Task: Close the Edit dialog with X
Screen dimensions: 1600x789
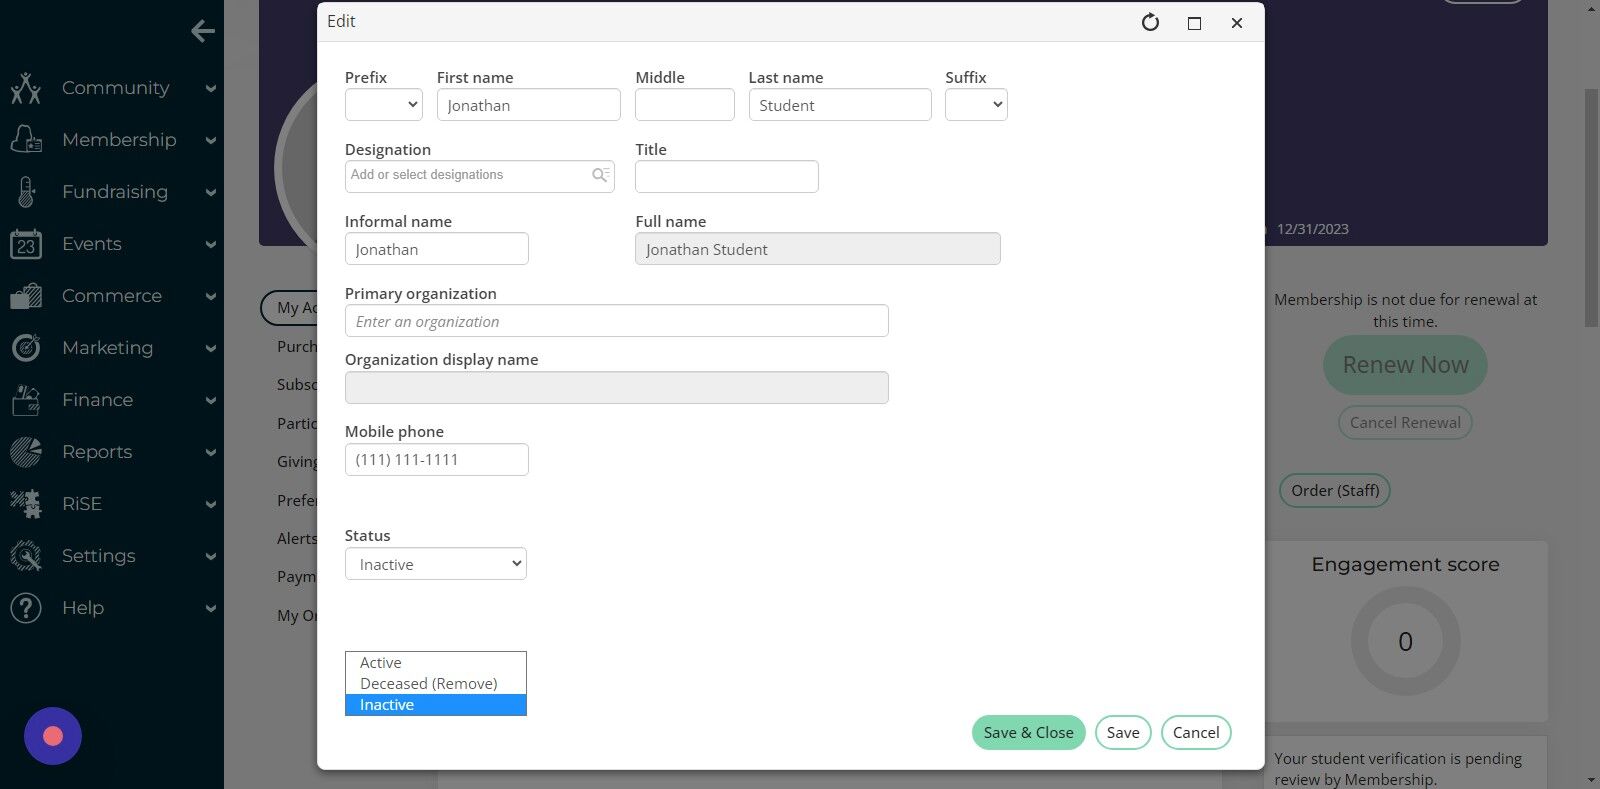Action: [x=1237, y=23]
